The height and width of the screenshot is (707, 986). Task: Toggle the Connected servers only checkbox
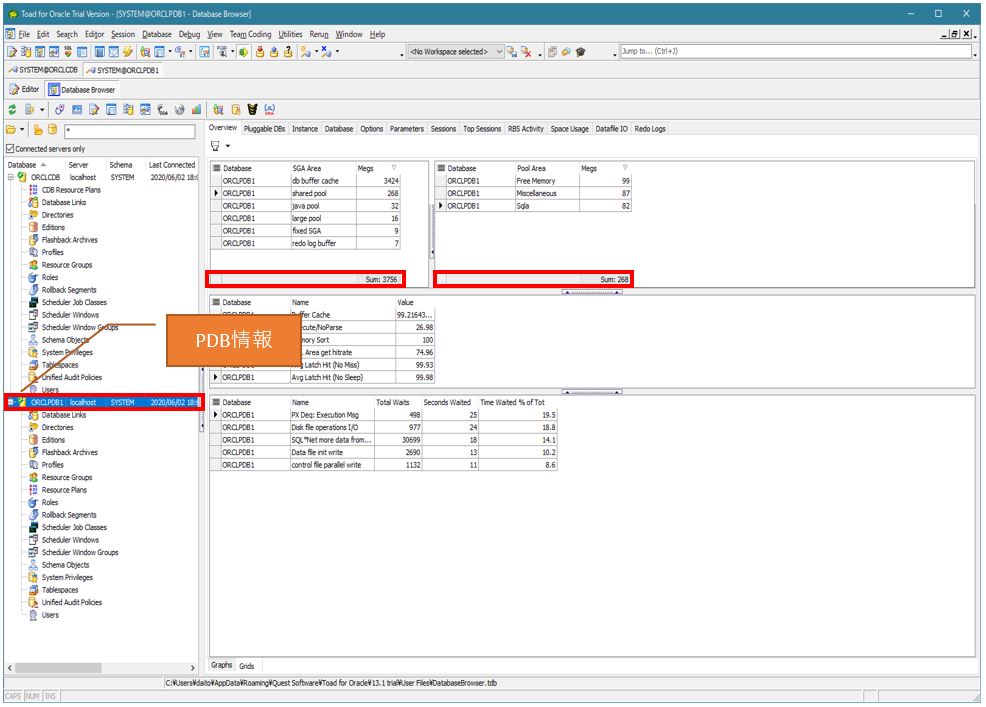[10, 149]
